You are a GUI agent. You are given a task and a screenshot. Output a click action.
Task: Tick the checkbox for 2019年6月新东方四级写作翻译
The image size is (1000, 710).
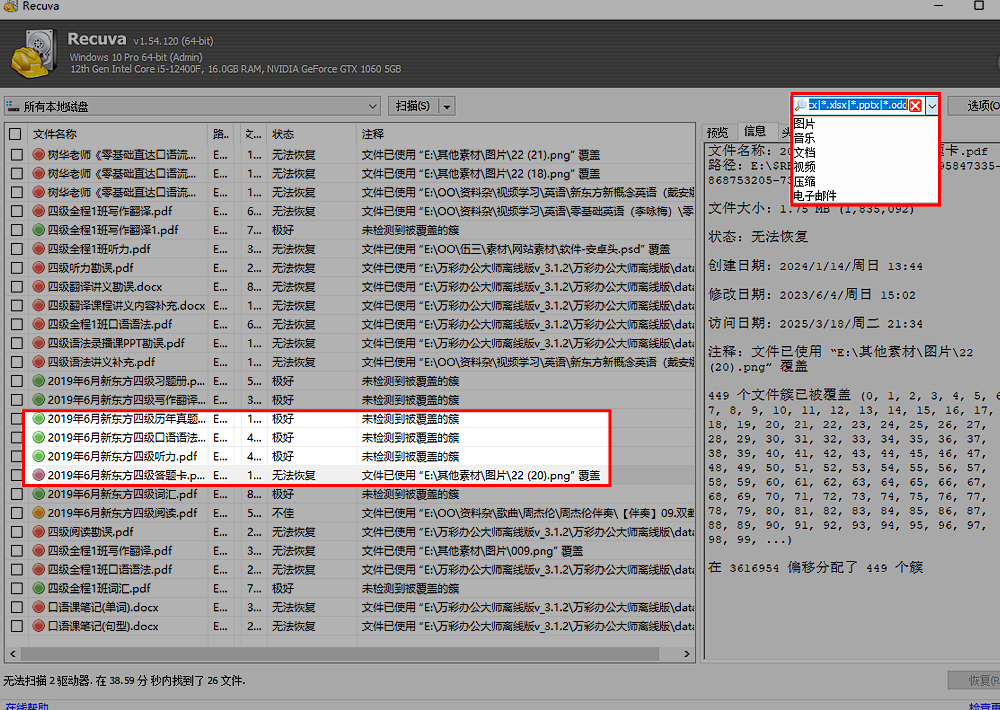tap(17, 400)
